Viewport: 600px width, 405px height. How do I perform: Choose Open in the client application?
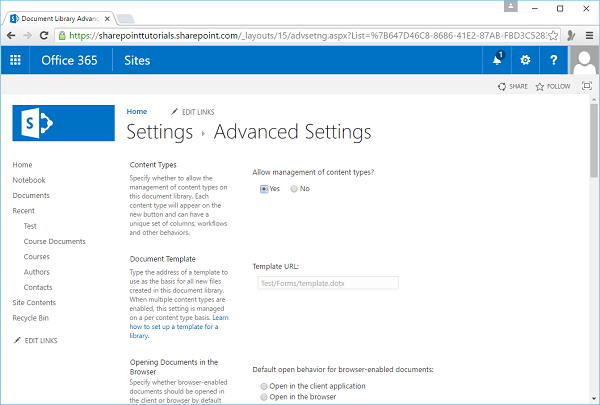point(264,386)
